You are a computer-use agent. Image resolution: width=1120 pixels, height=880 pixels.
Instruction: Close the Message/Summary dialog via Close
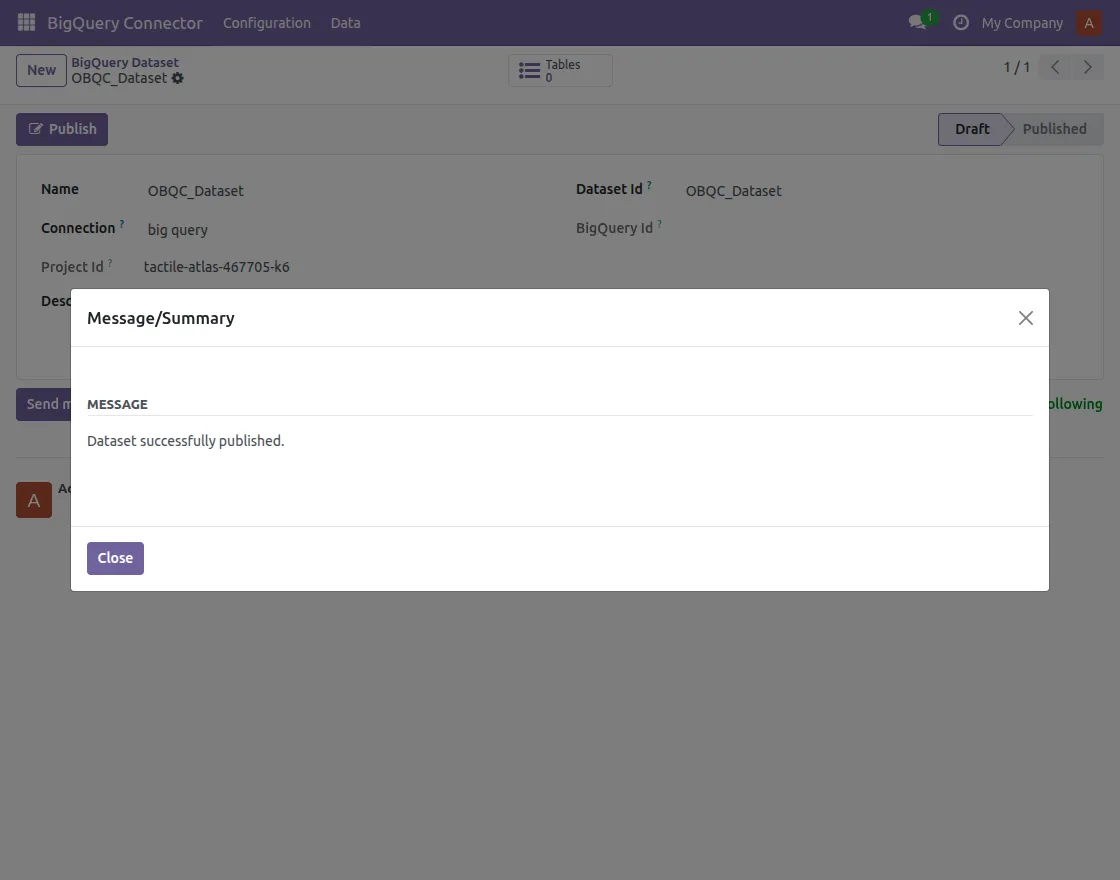(114, 558)
